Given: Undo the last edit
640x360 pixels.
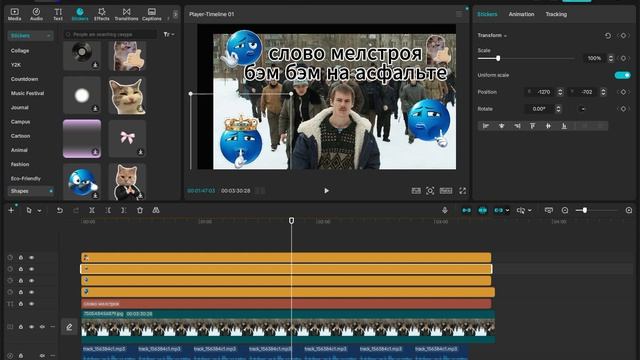Looking at the screenshot, I should [x=60, y=210].
